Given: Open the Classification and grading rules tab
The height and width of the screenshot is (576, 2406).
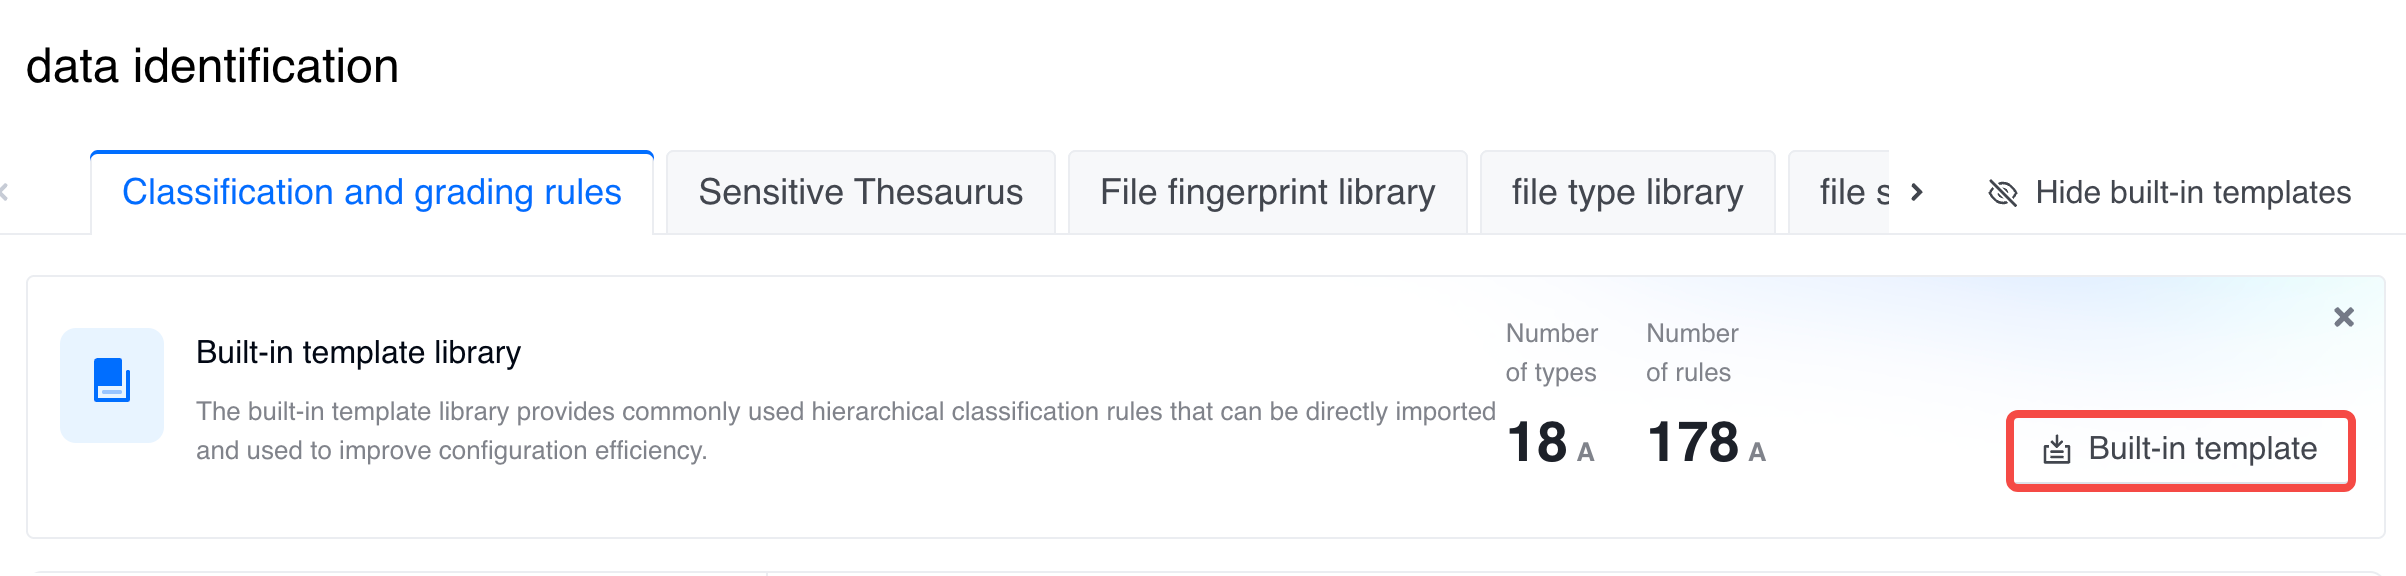Looking at the screenshot, I should tap(372, 193).
